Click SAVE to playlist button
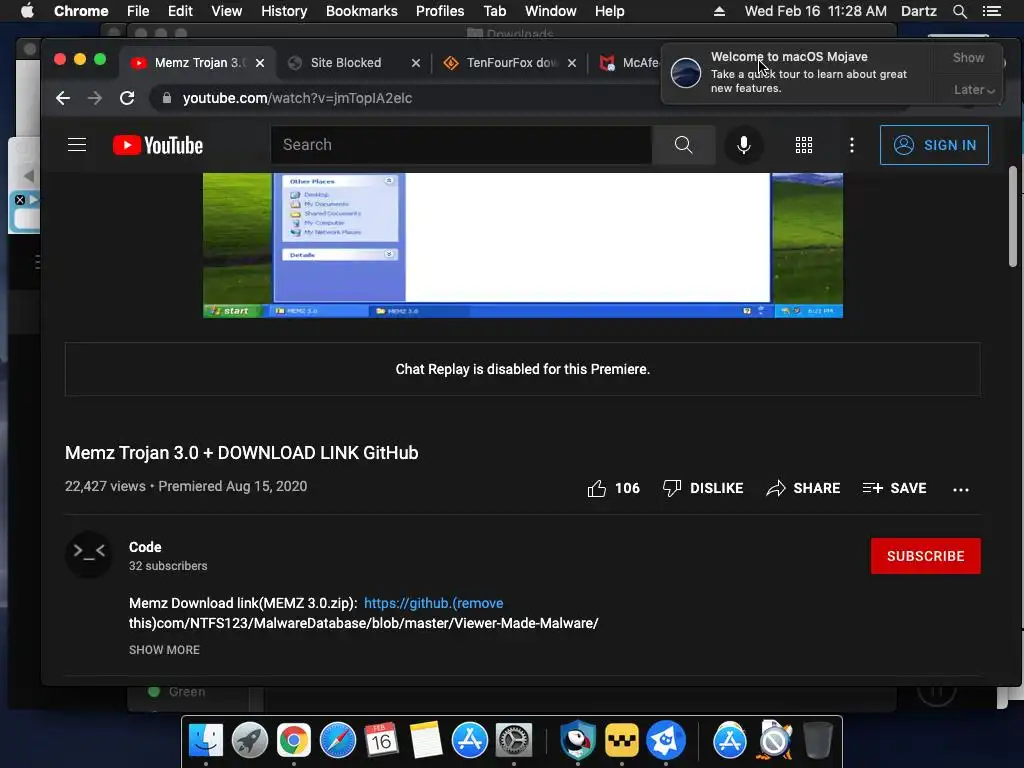 pos(894,488)
